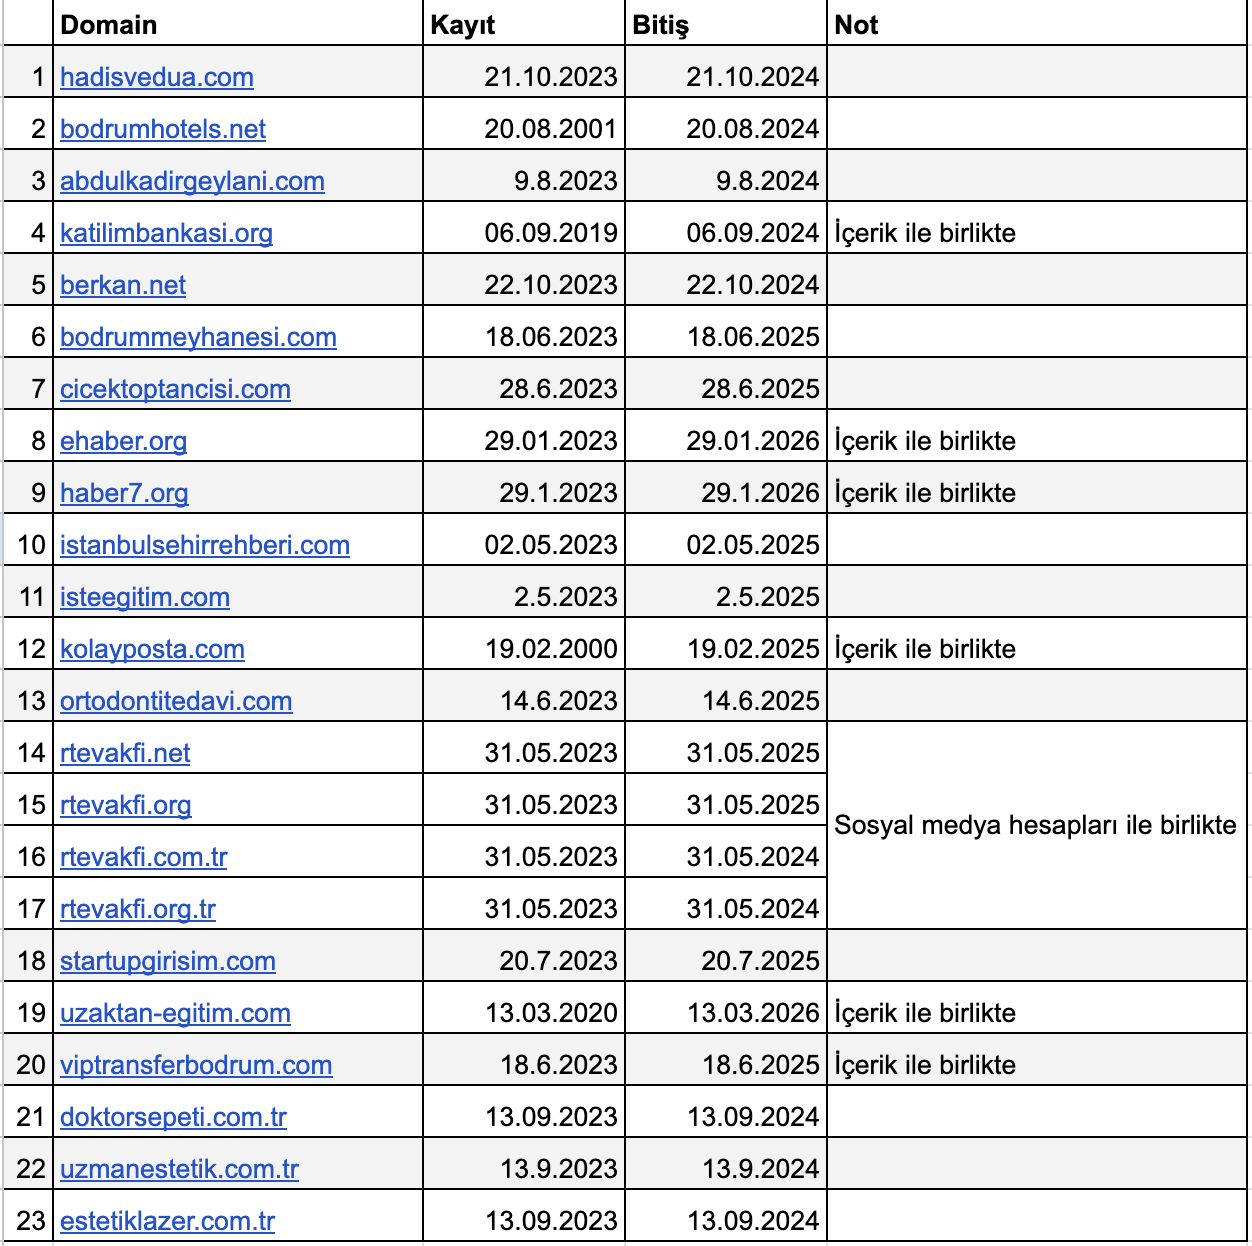Image resolution: width=1252 pixels, height=1246 pixels.
Task: Click the kolayposta.com link
Action: pos(152,649)
